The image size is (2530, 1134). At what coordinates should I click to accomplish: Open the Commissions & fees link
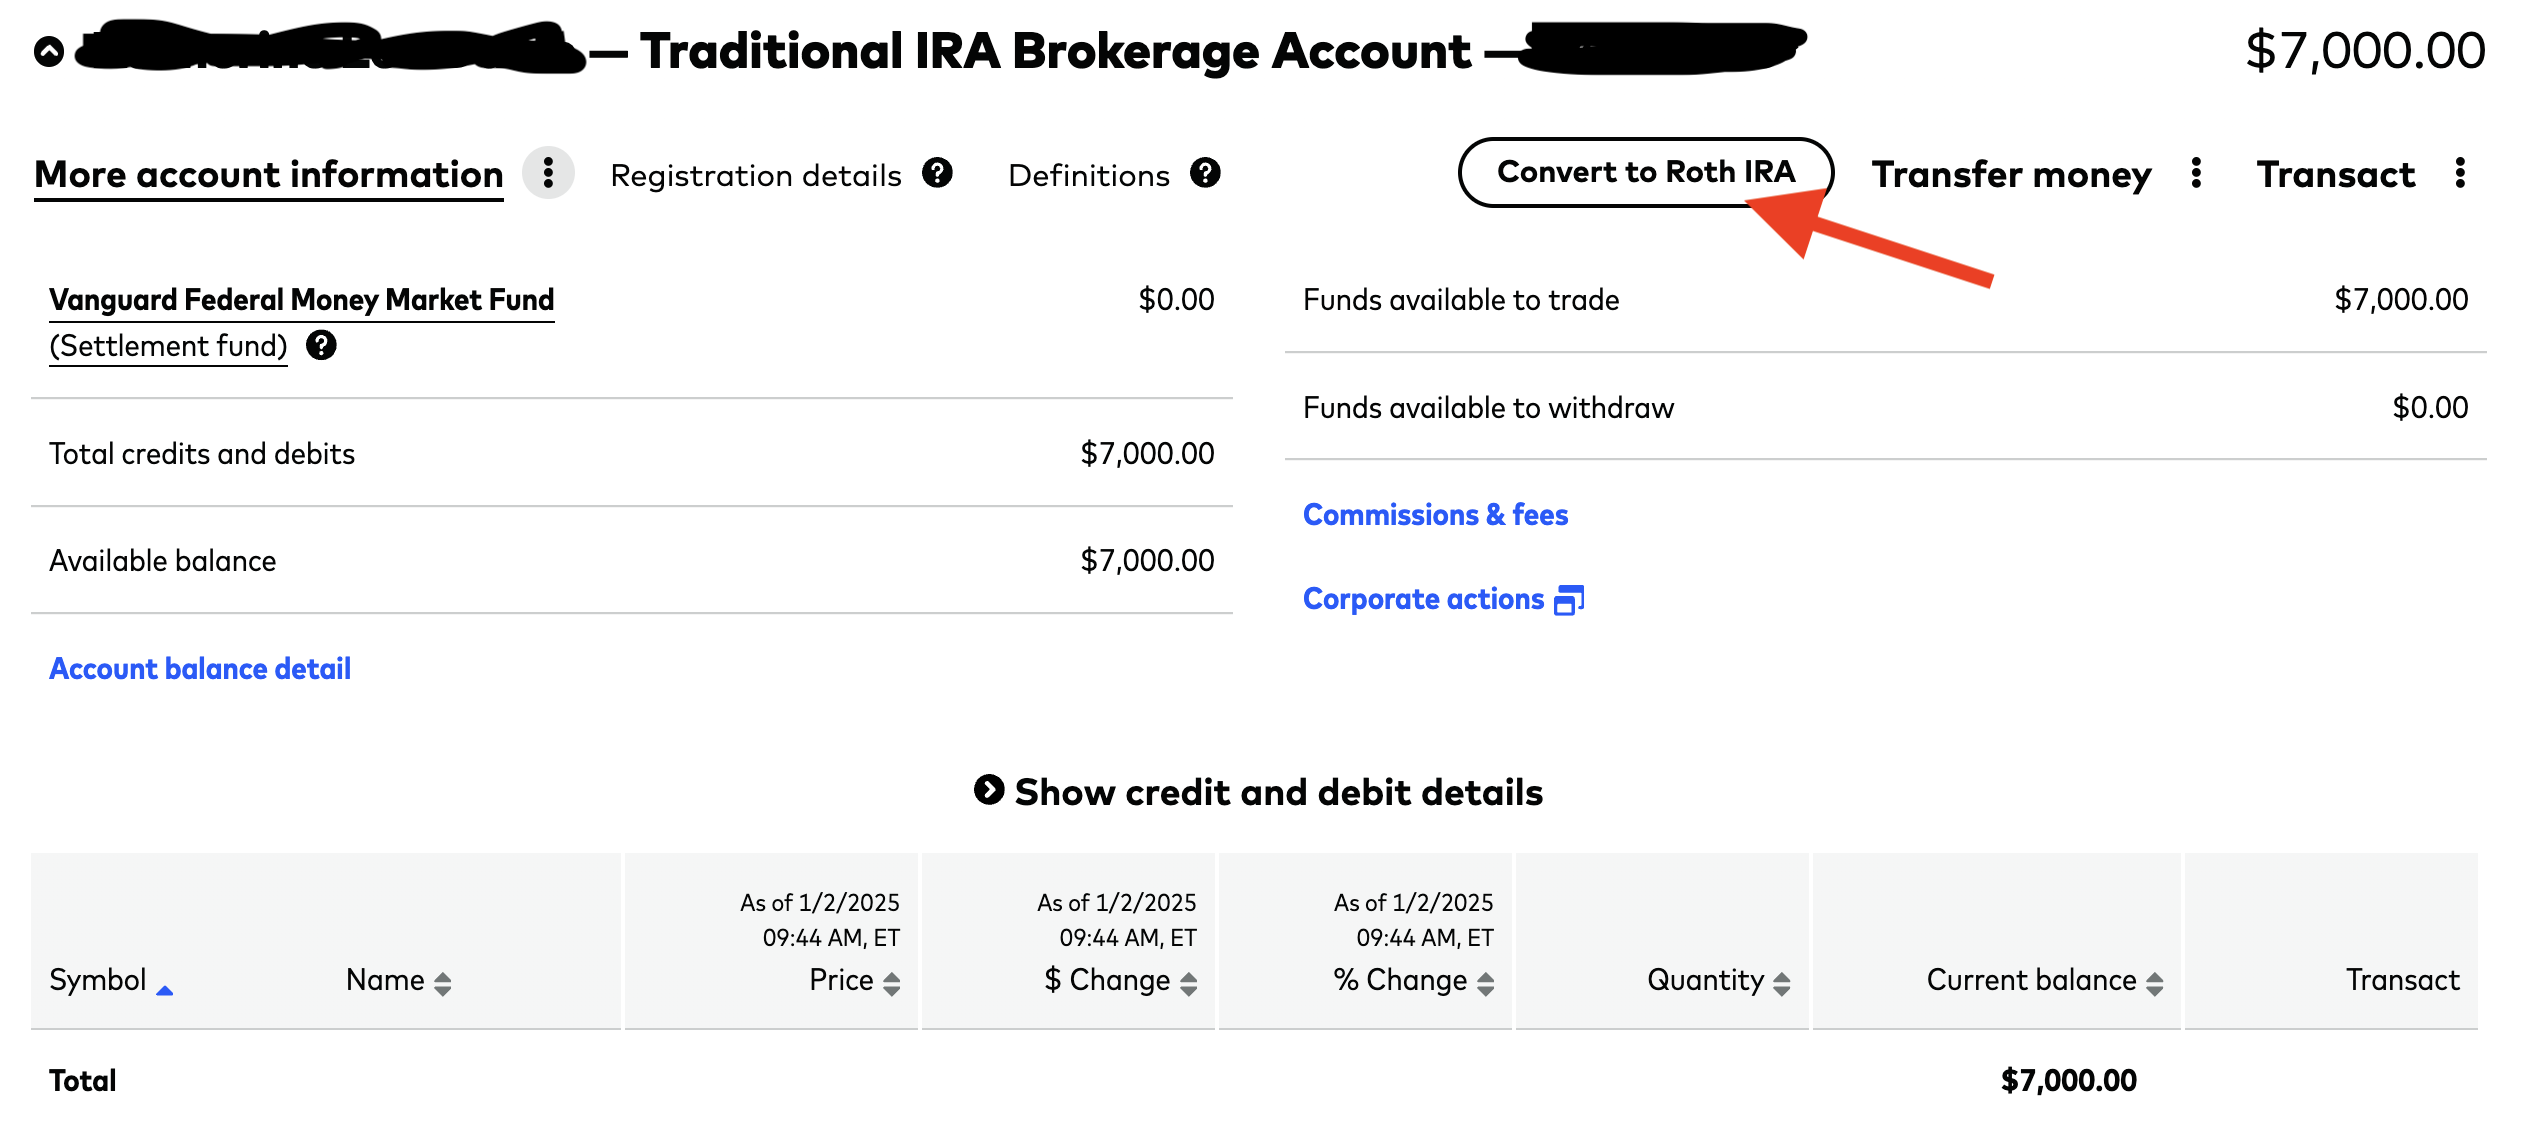tap(1435, 515)
